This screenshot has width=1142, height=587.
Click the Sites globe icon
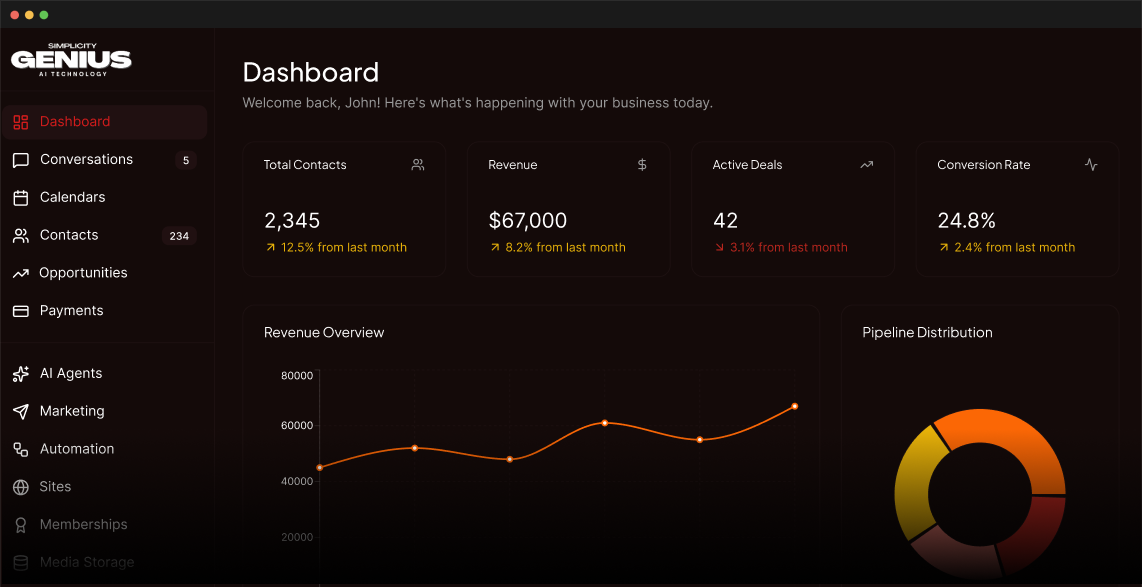click(20, 487)
